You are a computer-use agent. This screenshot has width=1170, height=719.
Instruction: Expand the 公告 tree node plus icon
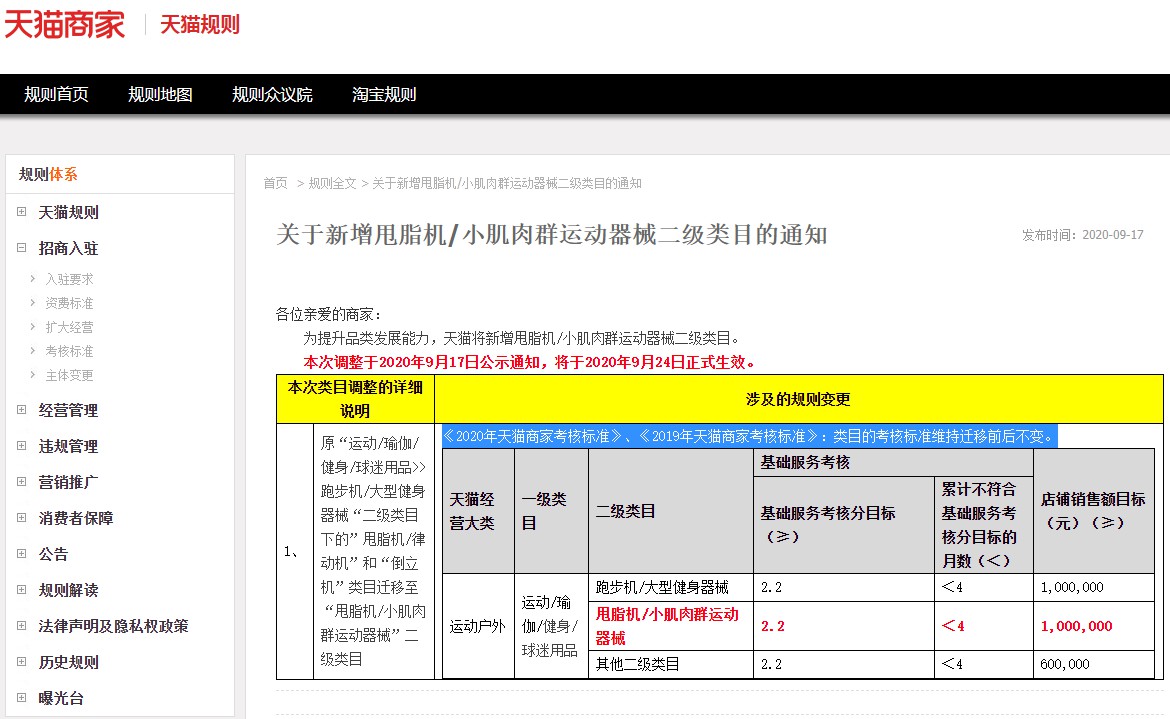point(22,553)
